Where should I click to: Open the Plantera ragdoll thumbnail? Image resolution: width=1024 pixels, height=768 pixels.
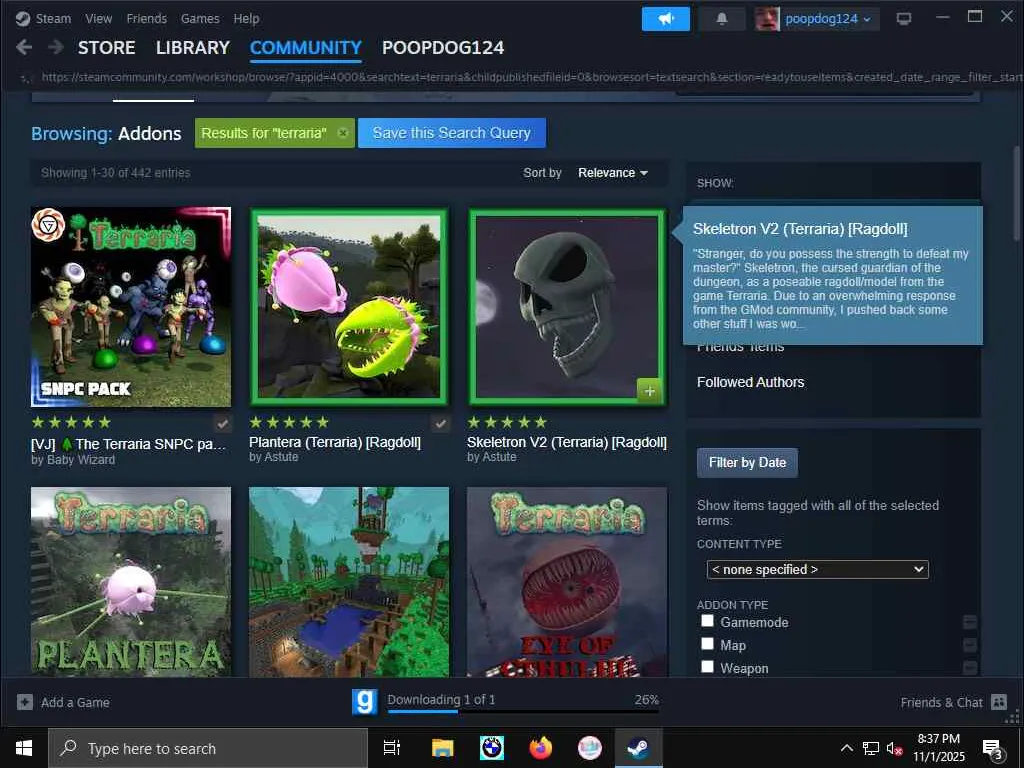[349, 307]
